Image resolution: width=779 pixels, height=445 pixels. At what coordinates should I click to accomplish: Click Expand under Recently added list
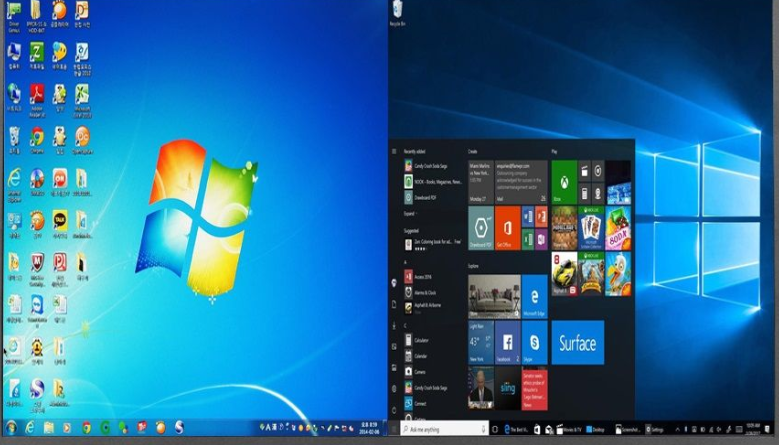point(409,214)
